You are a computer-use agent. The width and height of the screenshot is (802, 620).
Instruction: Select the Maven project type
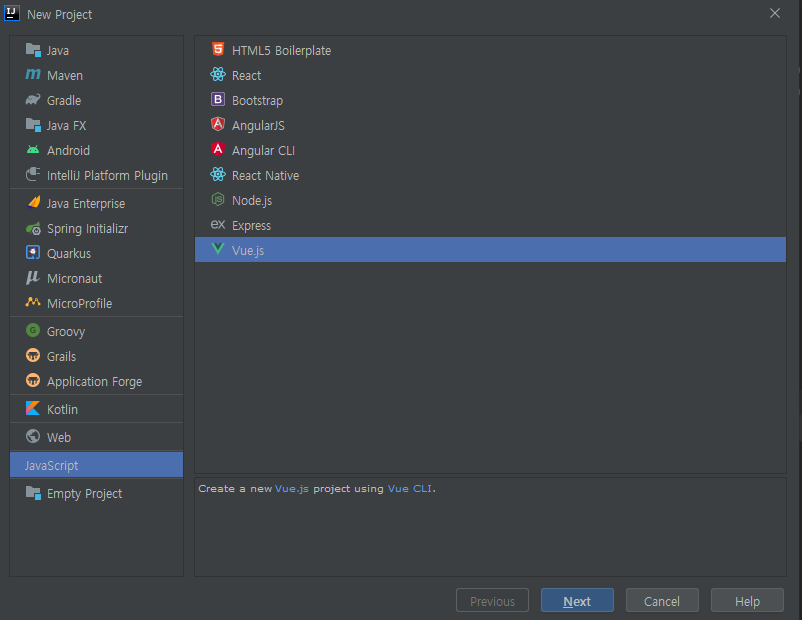click(96, 76)
